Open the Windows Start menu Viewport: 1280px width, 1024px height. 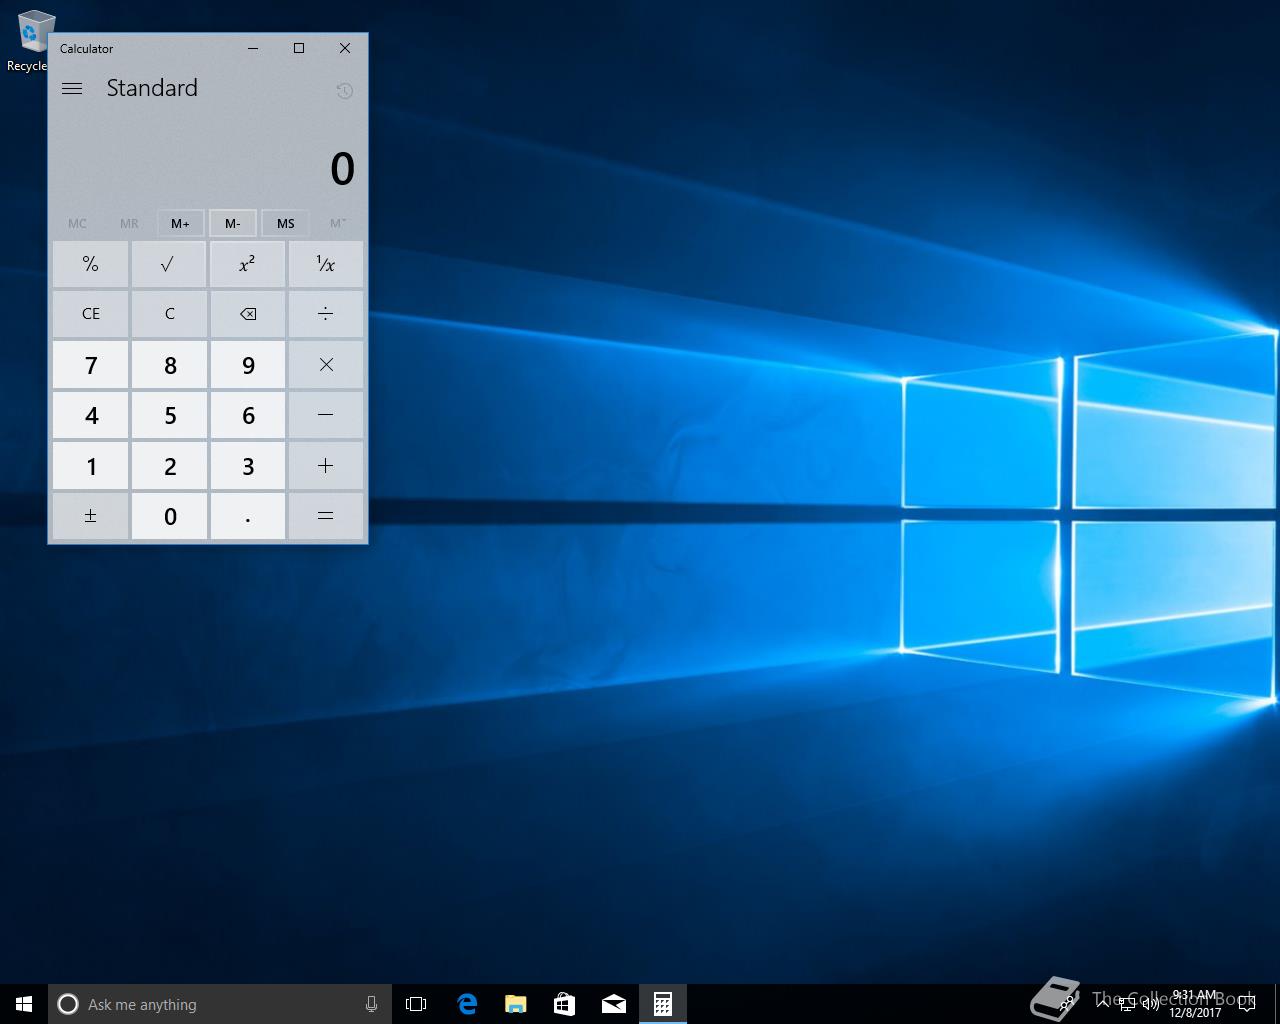click(x=23, y=1003)
